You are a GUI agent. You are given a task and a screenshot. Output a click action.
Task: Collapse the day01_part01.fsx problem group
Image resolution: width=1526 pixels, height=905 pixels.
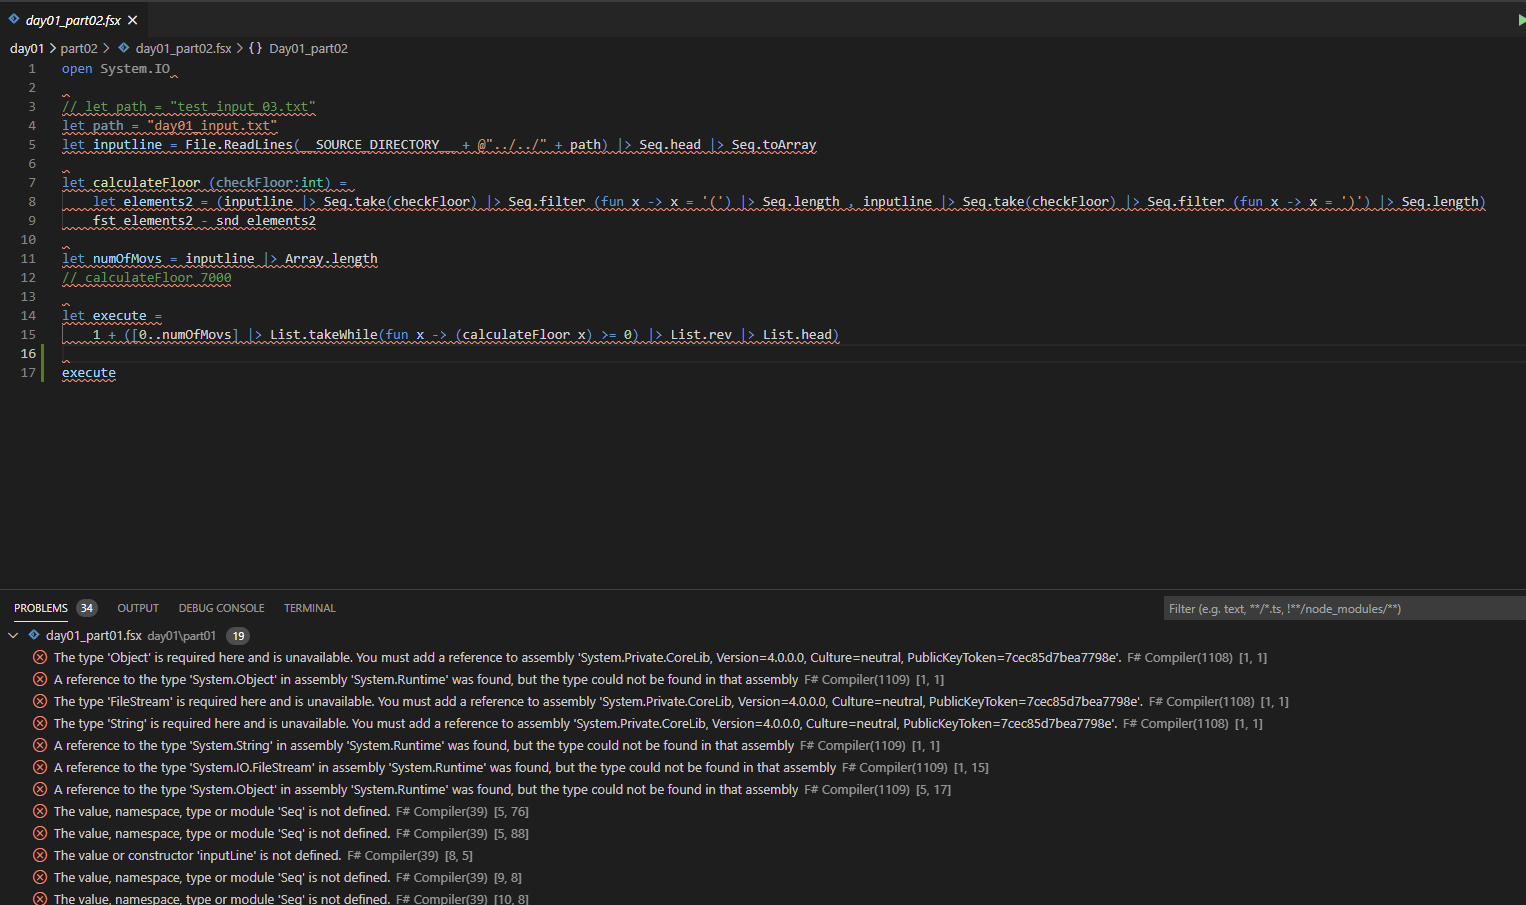tap(12, 635)
